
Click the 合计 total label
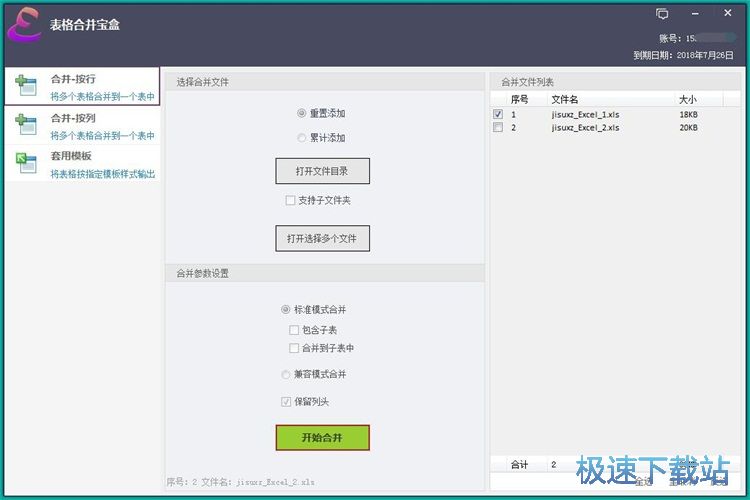[x=519, y=465]
